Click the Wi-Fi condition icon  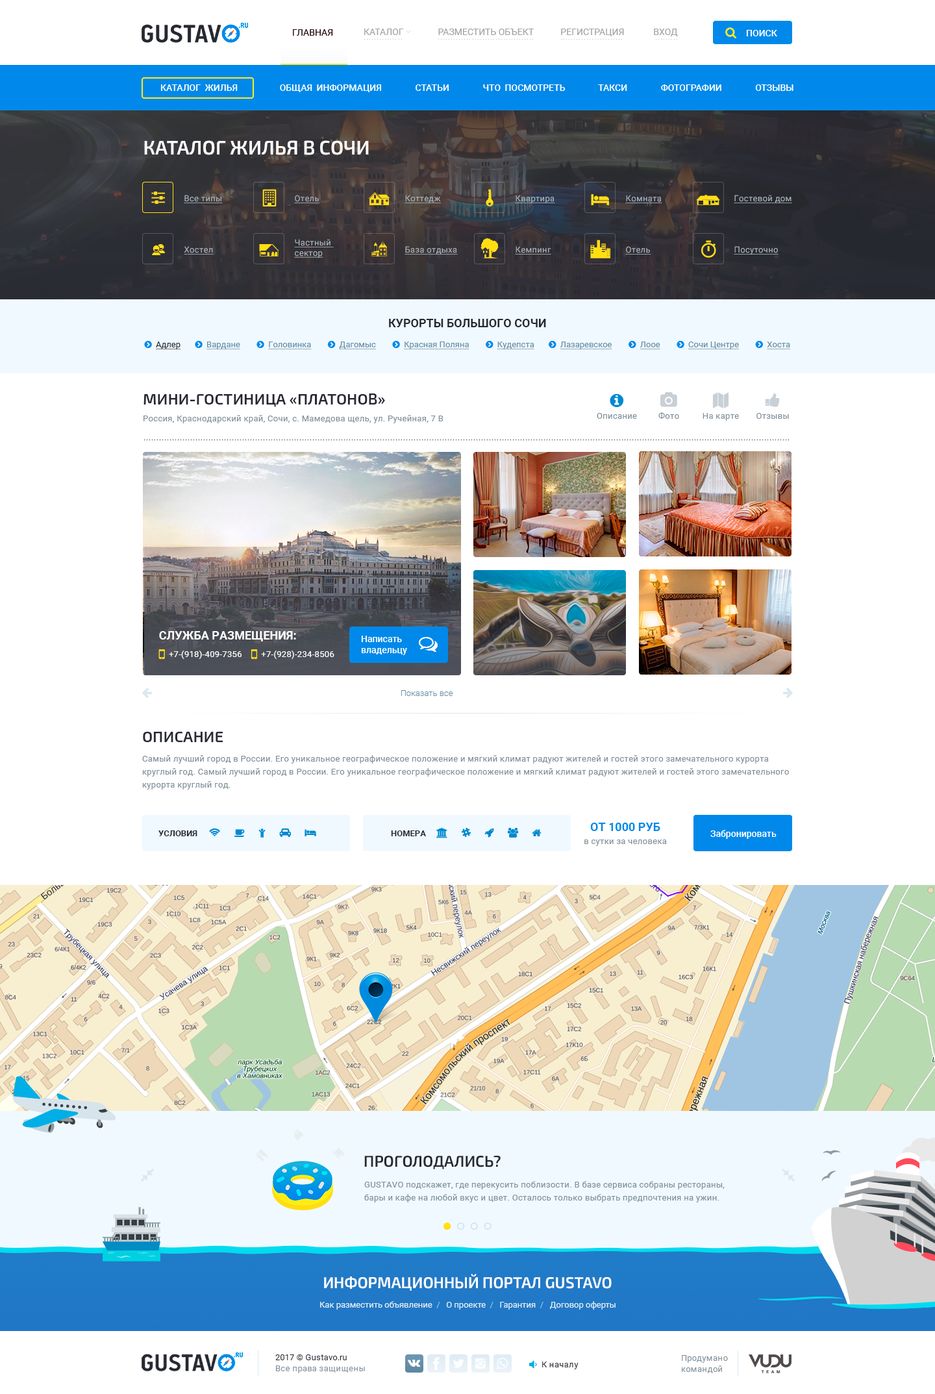click(x=214, y=832)
